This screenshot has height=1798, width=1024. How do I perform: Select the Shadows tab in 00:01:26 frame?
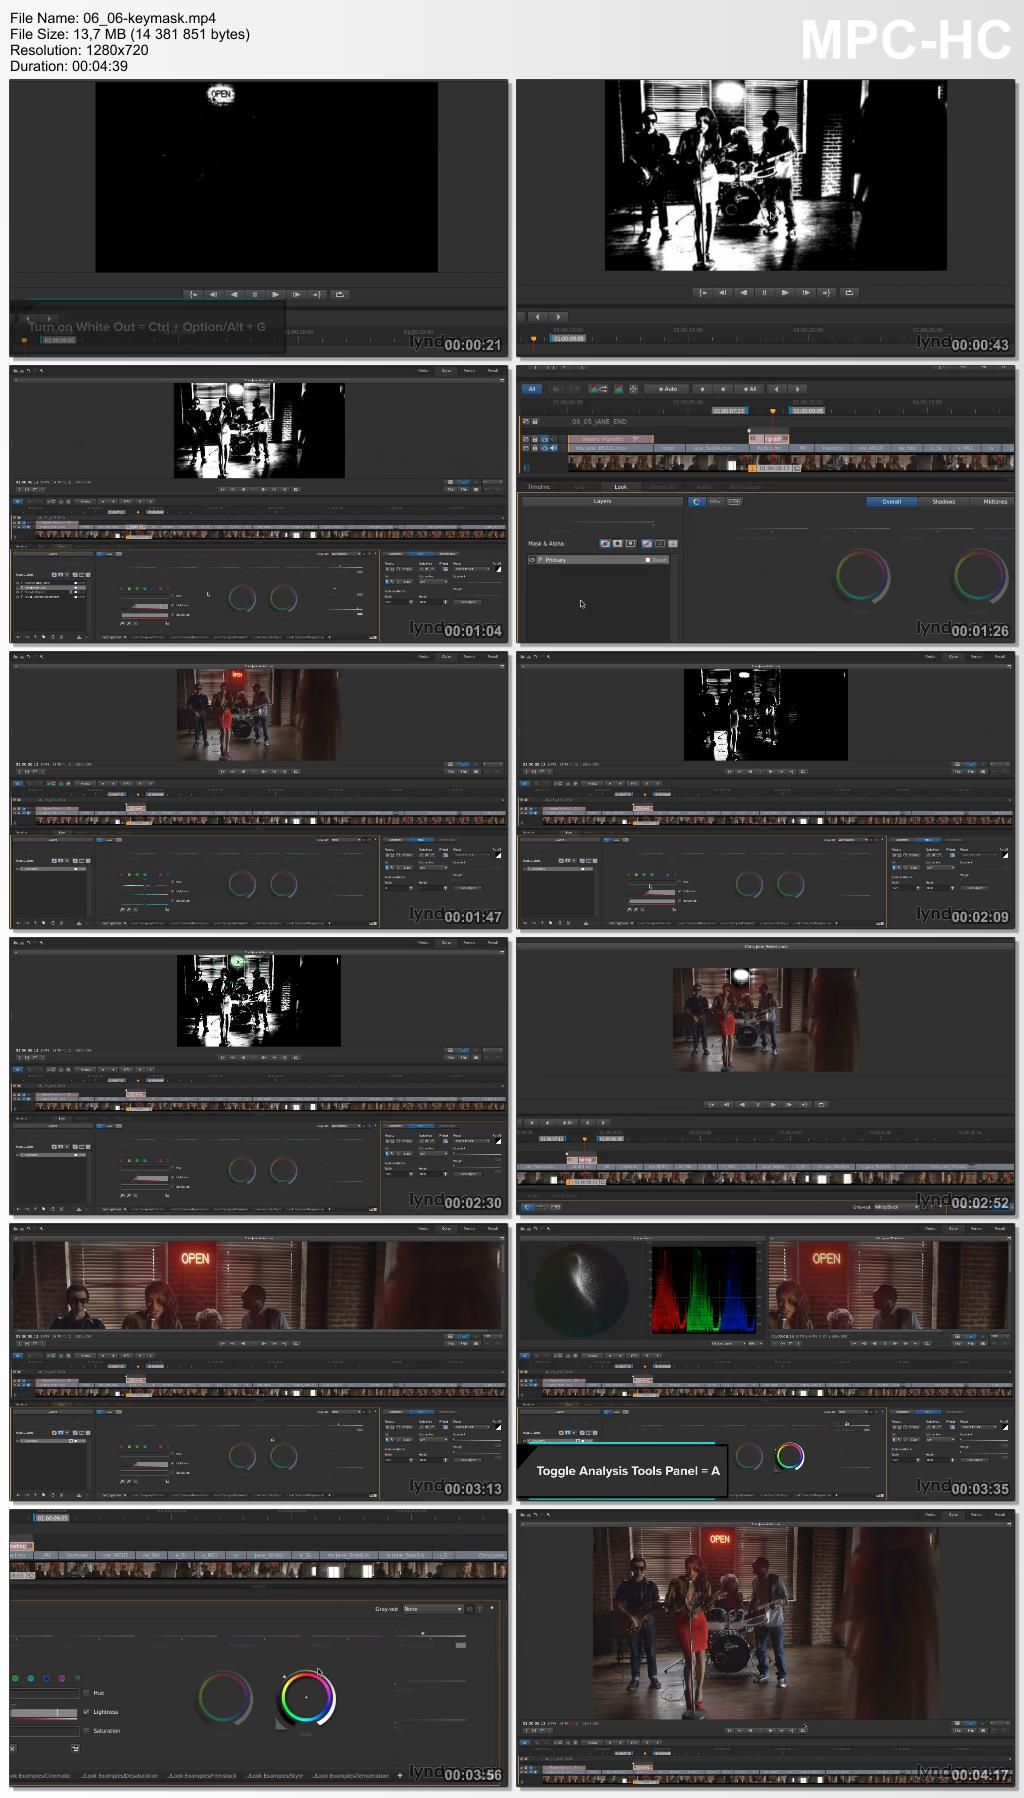(943, 501)
